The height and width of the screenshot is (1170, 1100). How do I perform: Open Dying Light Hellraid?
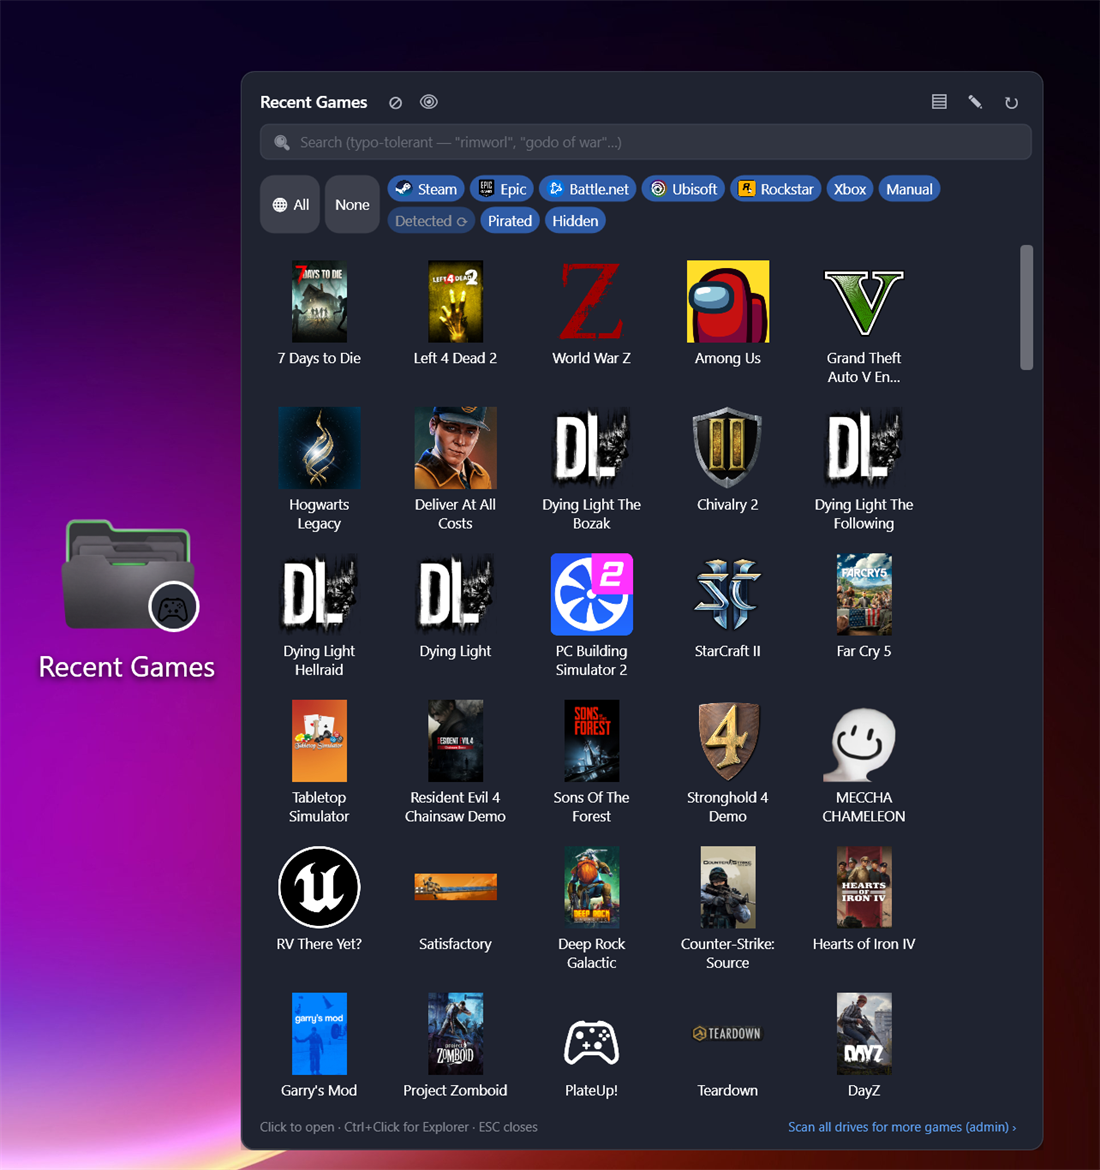coord(319,595)
